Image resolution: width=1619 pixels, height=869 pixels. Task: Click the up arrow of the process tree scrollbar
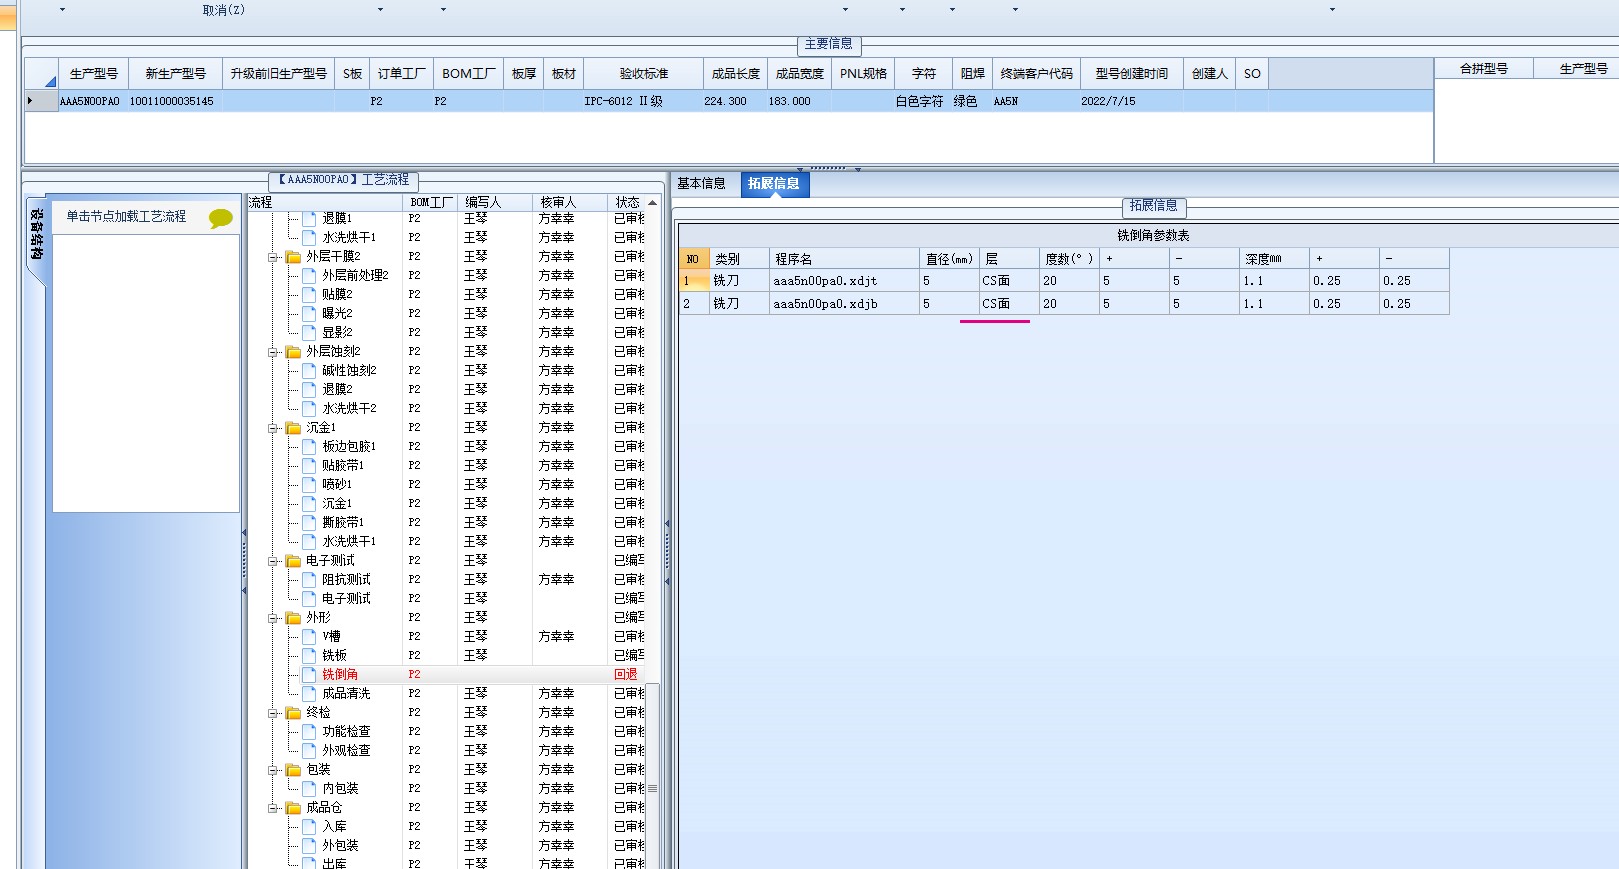click(653, 202)
